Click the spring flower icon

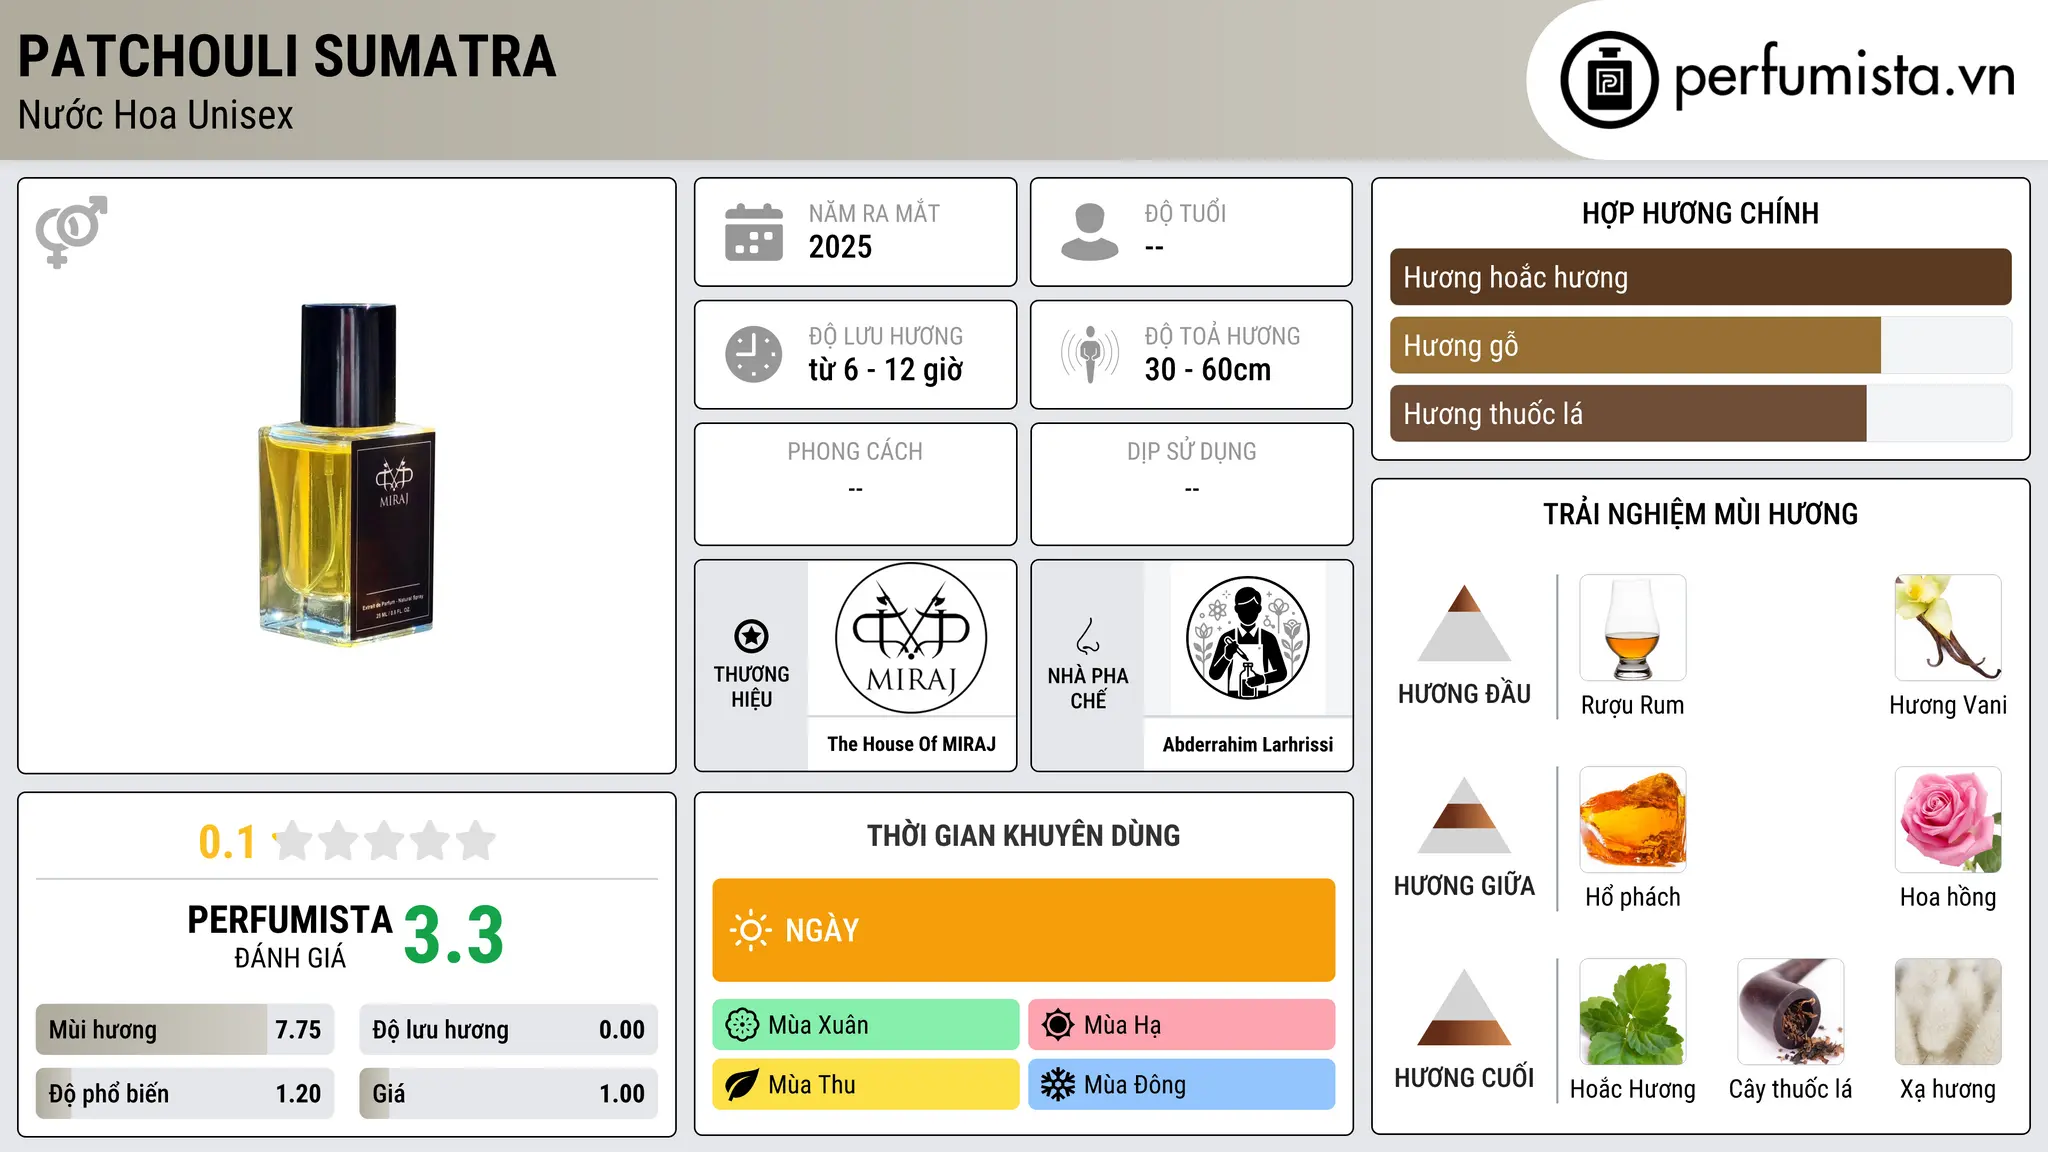(742, 1025)
